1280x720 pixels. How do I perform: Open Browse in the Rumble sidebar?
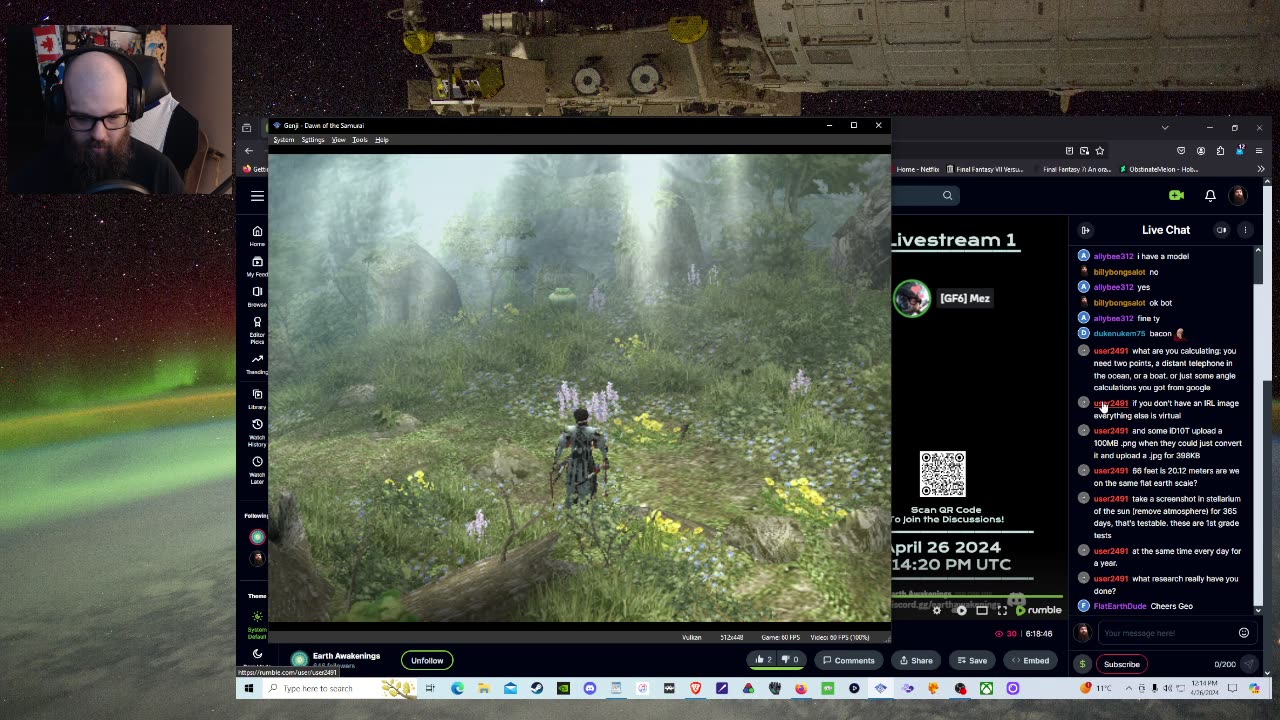257,296
